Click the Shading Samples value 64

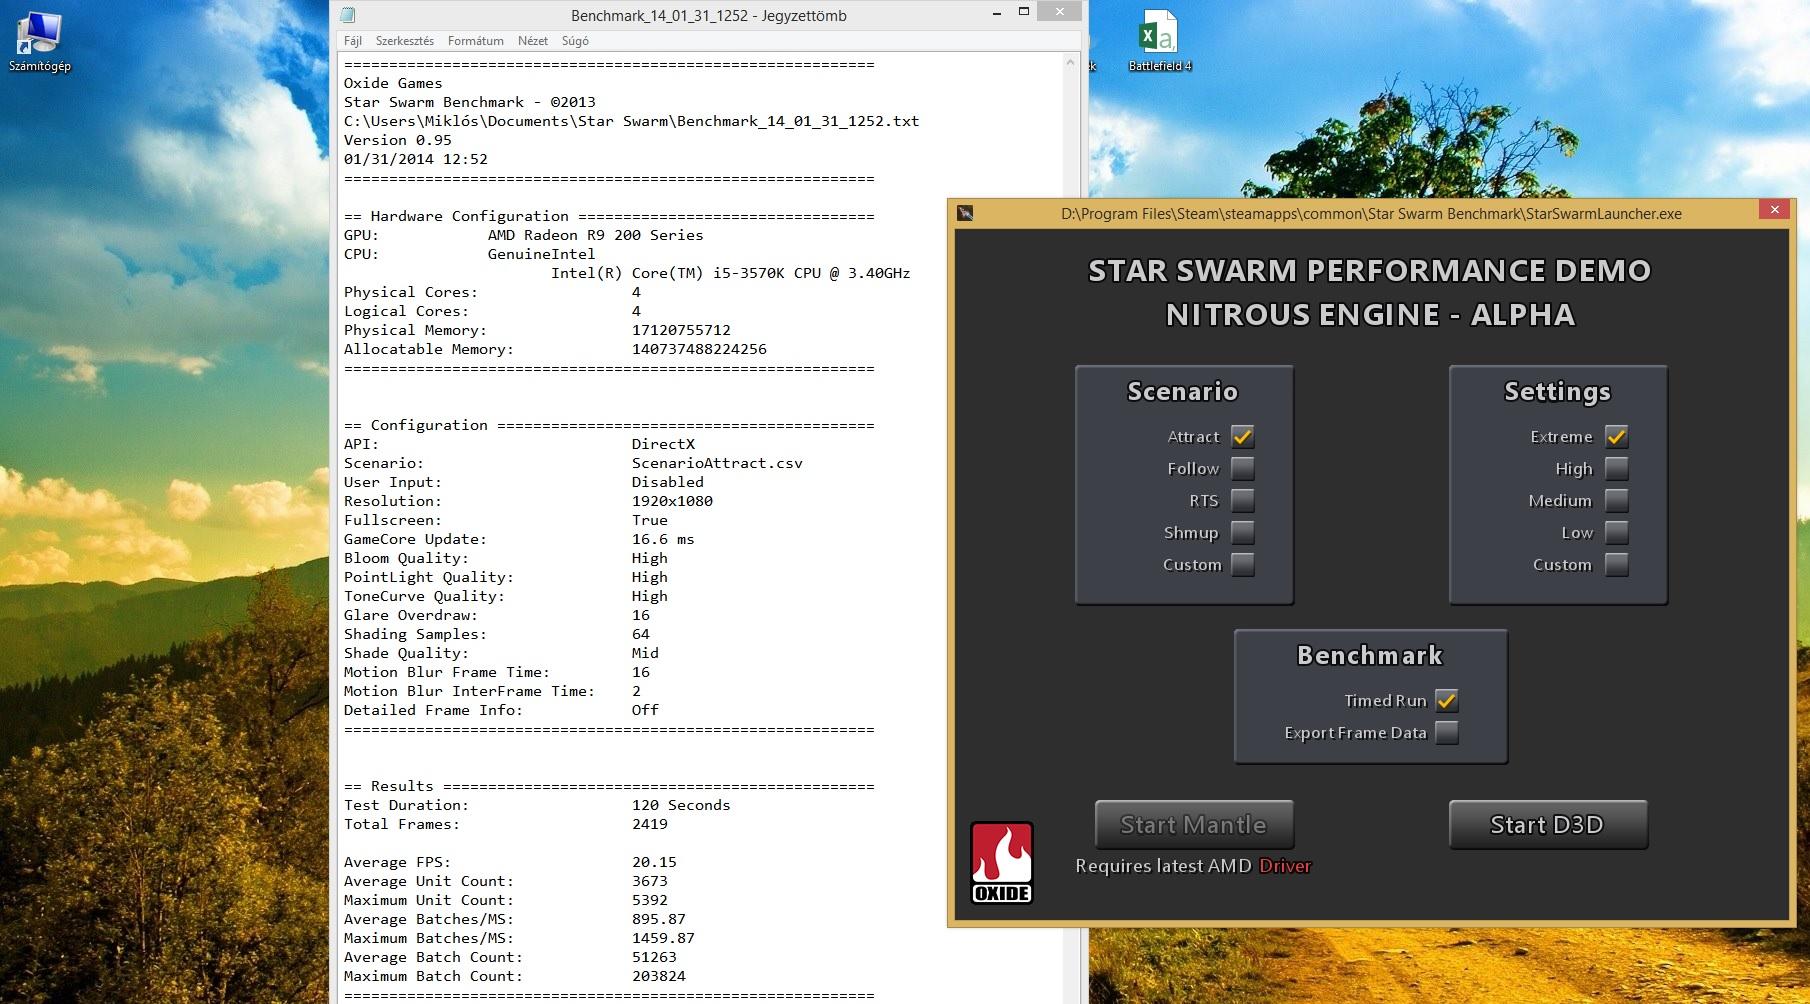[x=641, y=634]
